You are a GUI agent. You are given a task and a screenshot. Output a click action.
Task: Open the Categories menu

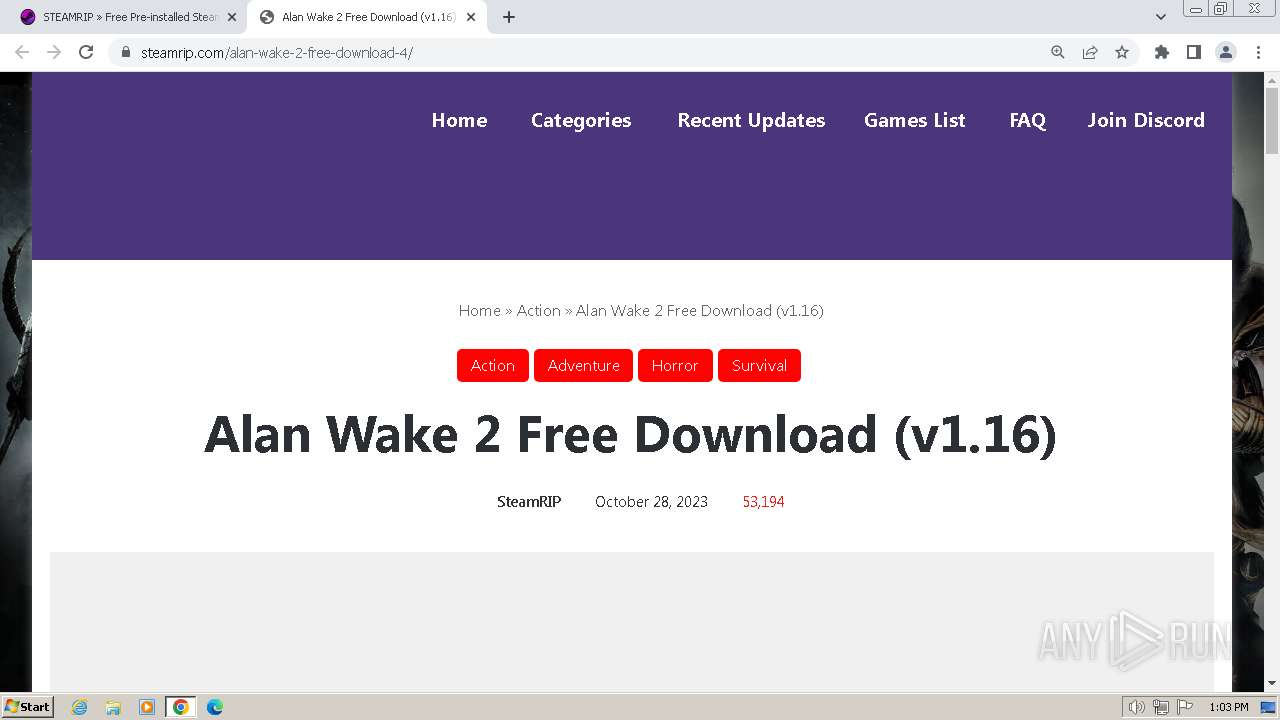pos(581,120)
